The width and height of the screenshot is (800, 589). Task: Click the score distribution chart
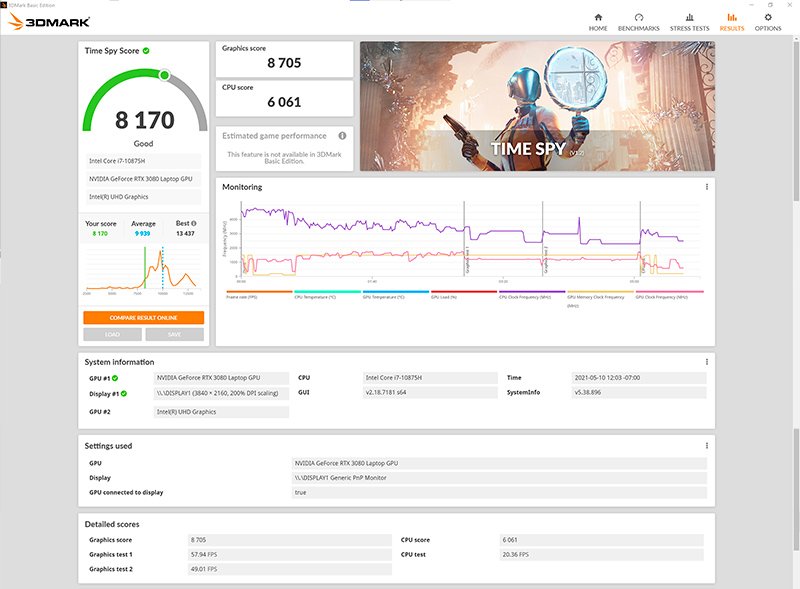click(141, 271)
